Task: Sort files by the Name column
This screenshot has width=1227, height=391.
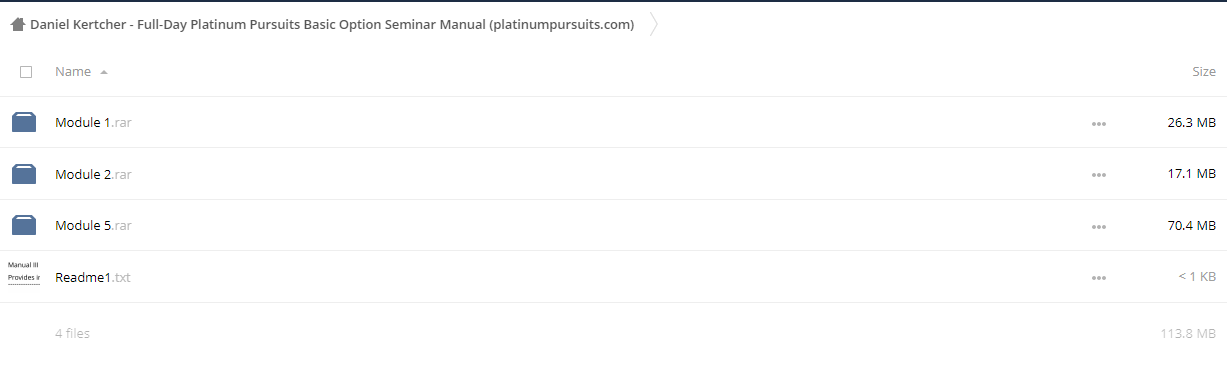Action: pos(73,72)
